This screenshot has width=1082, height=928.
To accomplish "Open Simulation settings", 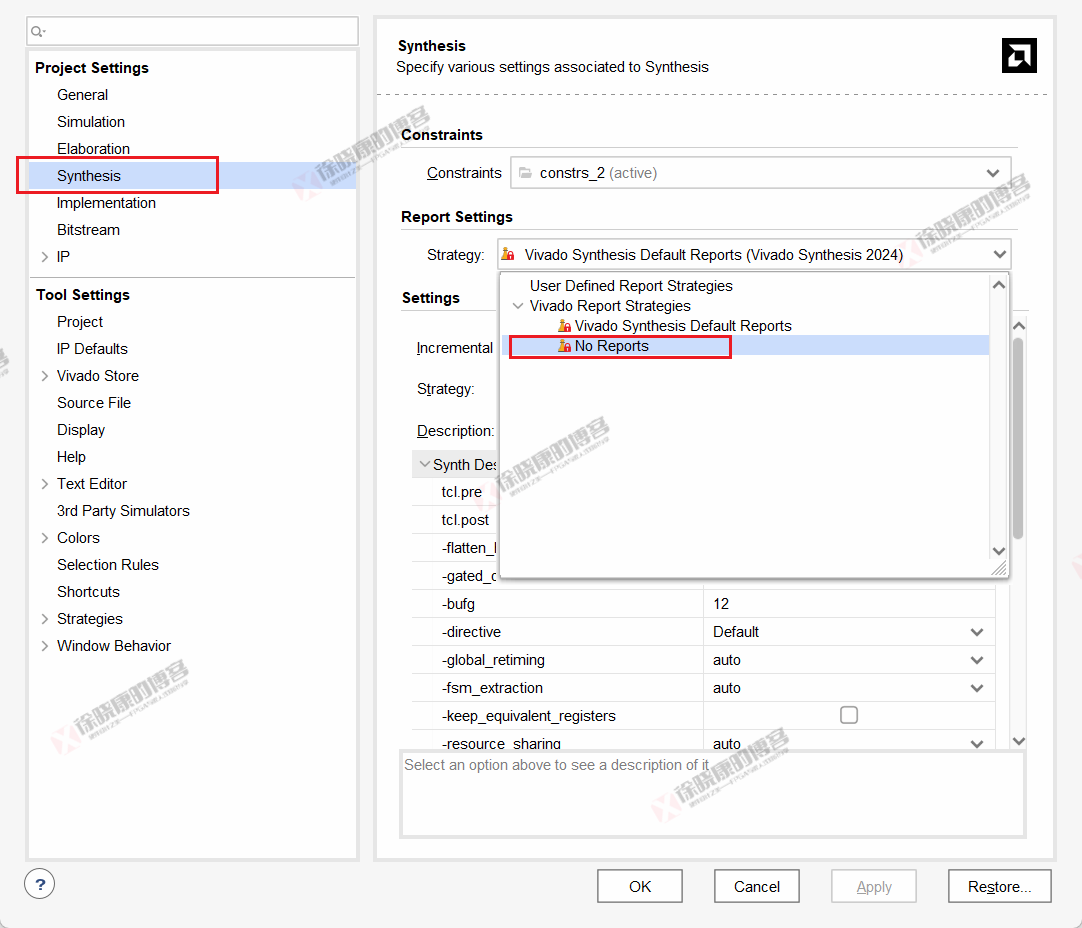I will [91, 121].
